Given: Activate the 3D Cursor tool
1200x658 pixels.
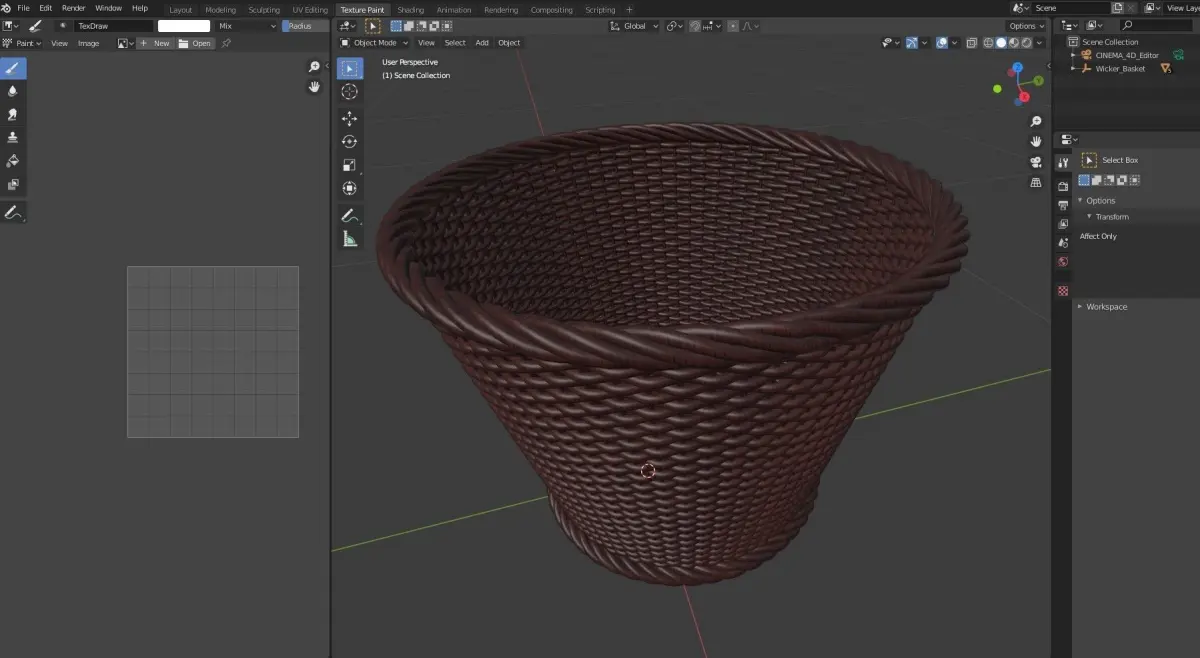Looking at the screenshot, I should tap(349, 91).
